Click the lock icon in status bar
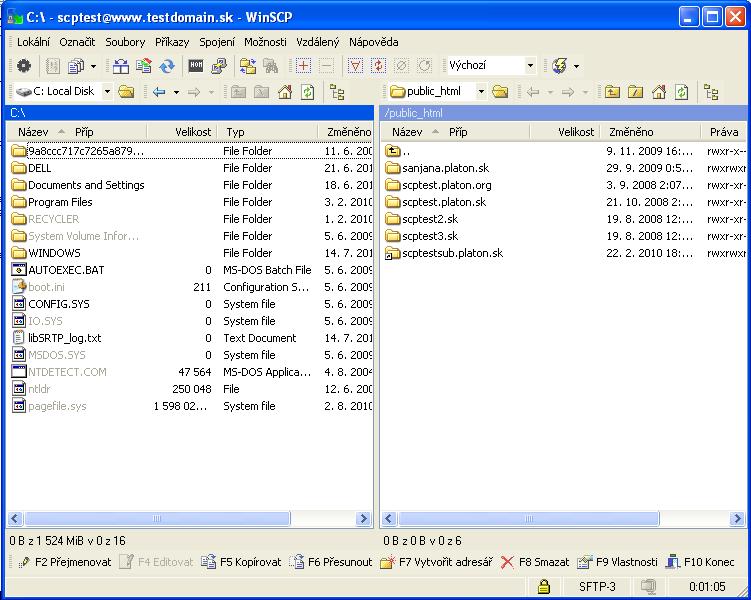 pyautogui.click(x=543, y=586)
